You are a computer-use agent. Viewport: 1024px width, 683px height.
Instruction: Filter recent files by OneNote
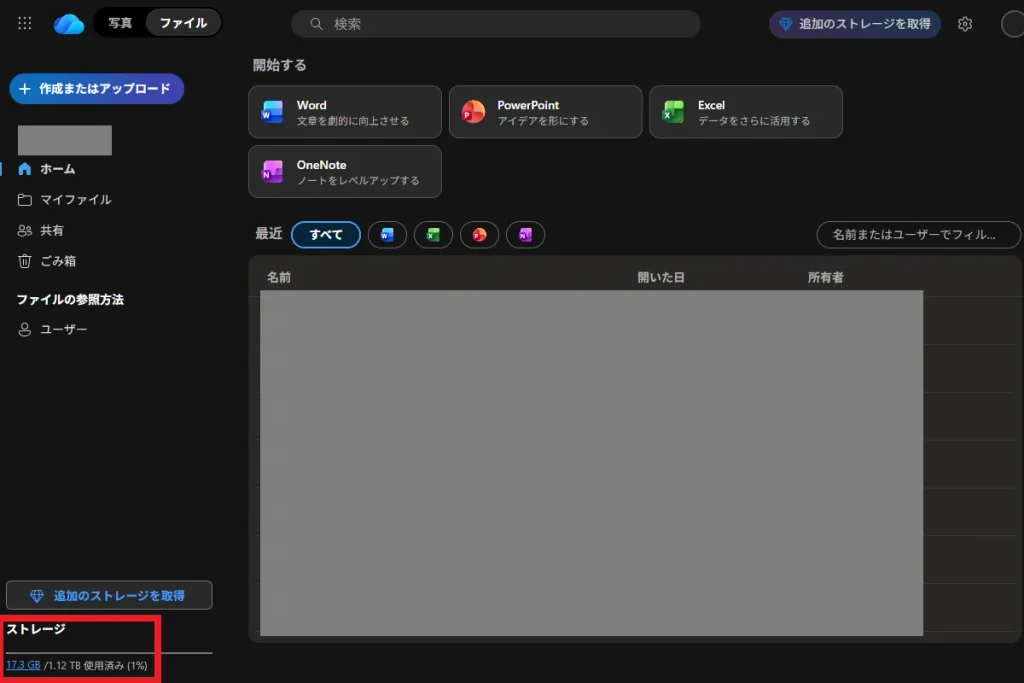click(x=526, y=235)
